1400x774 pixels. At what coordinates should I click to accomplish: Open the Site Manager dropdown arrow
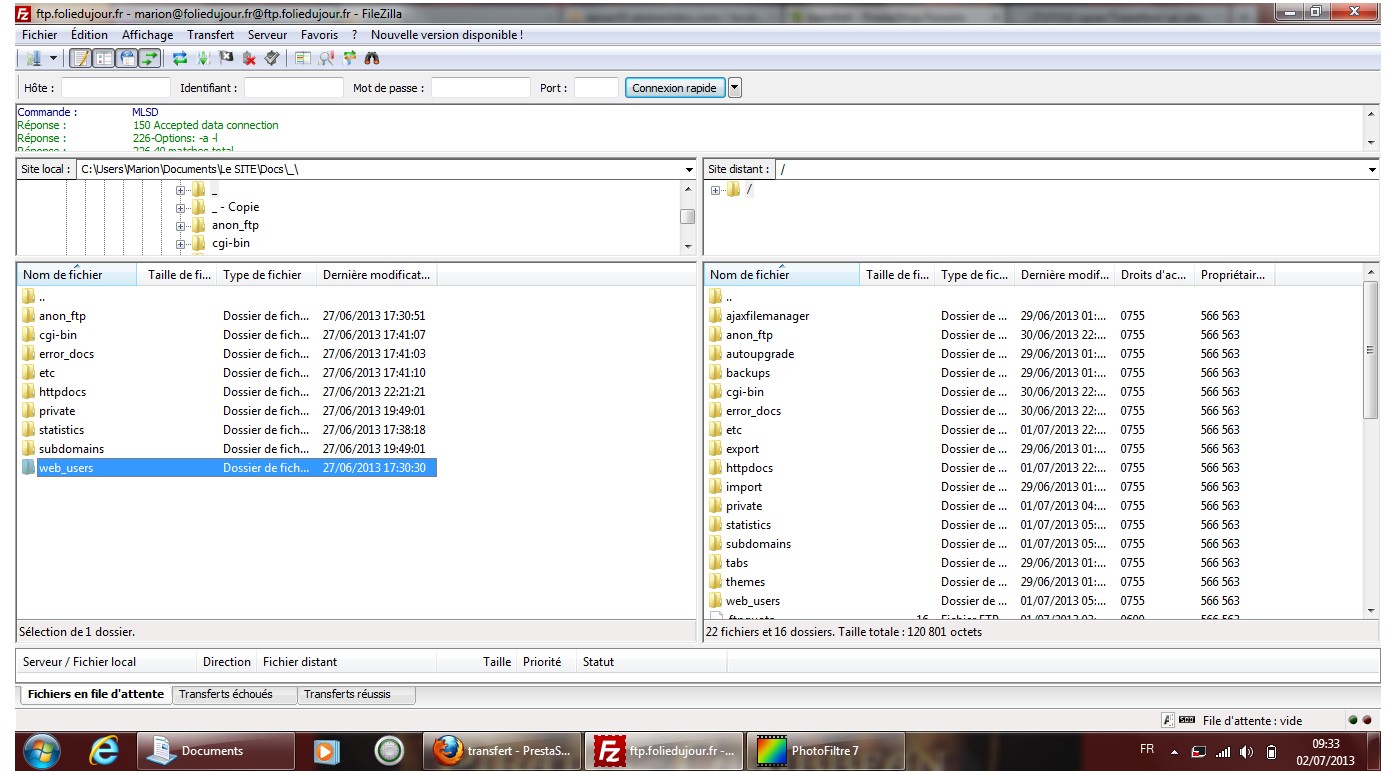[x=53, y=58]
